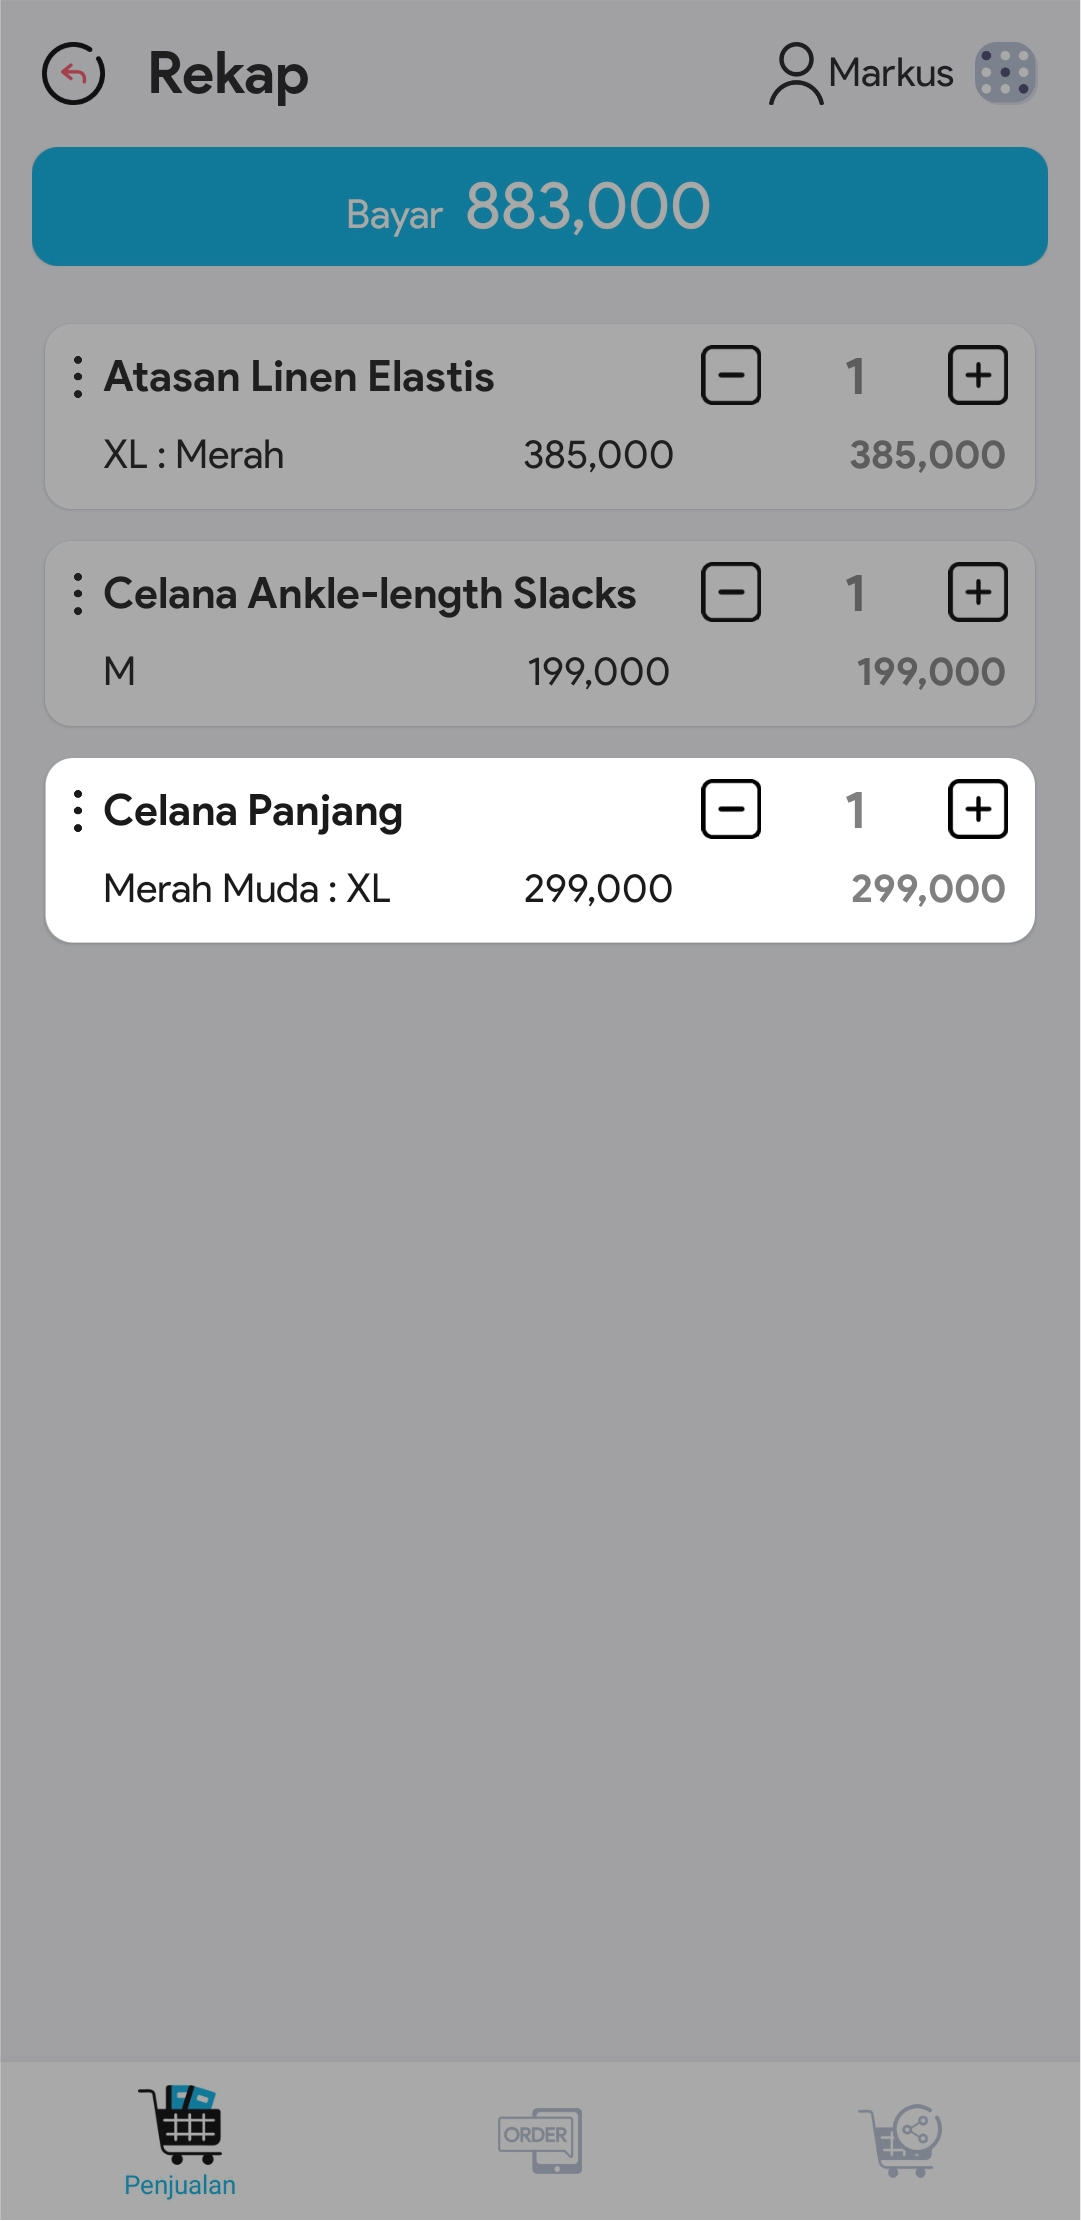Tap the quantity number for Celana Ankle-length Slacks
1081x2221 pixels.
point(854,594)
